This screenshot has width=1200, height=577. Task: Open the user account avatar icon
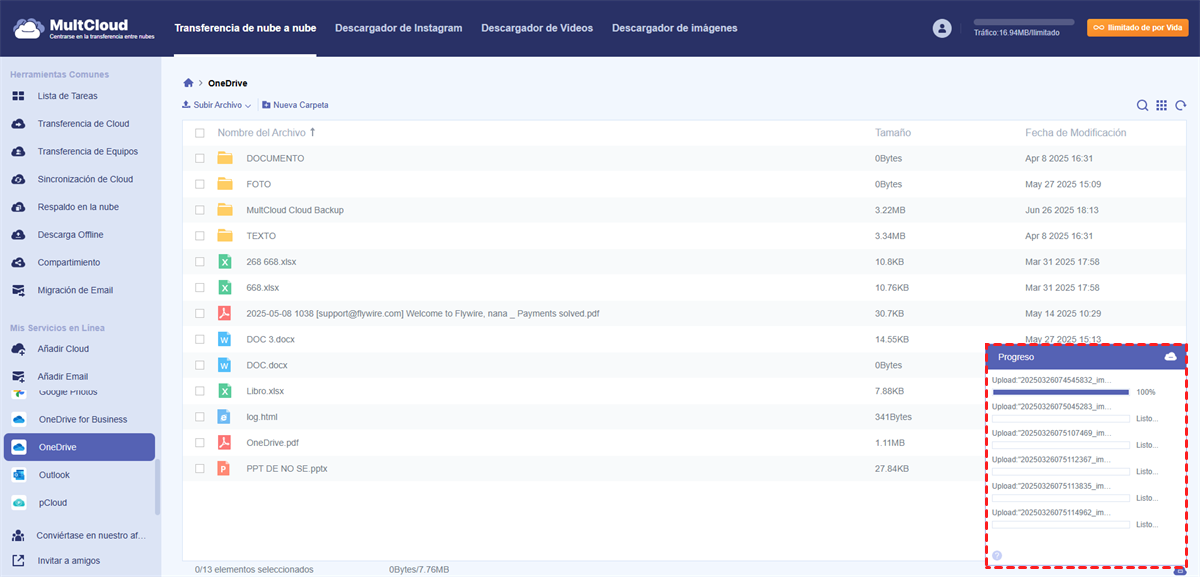(942, 29)
